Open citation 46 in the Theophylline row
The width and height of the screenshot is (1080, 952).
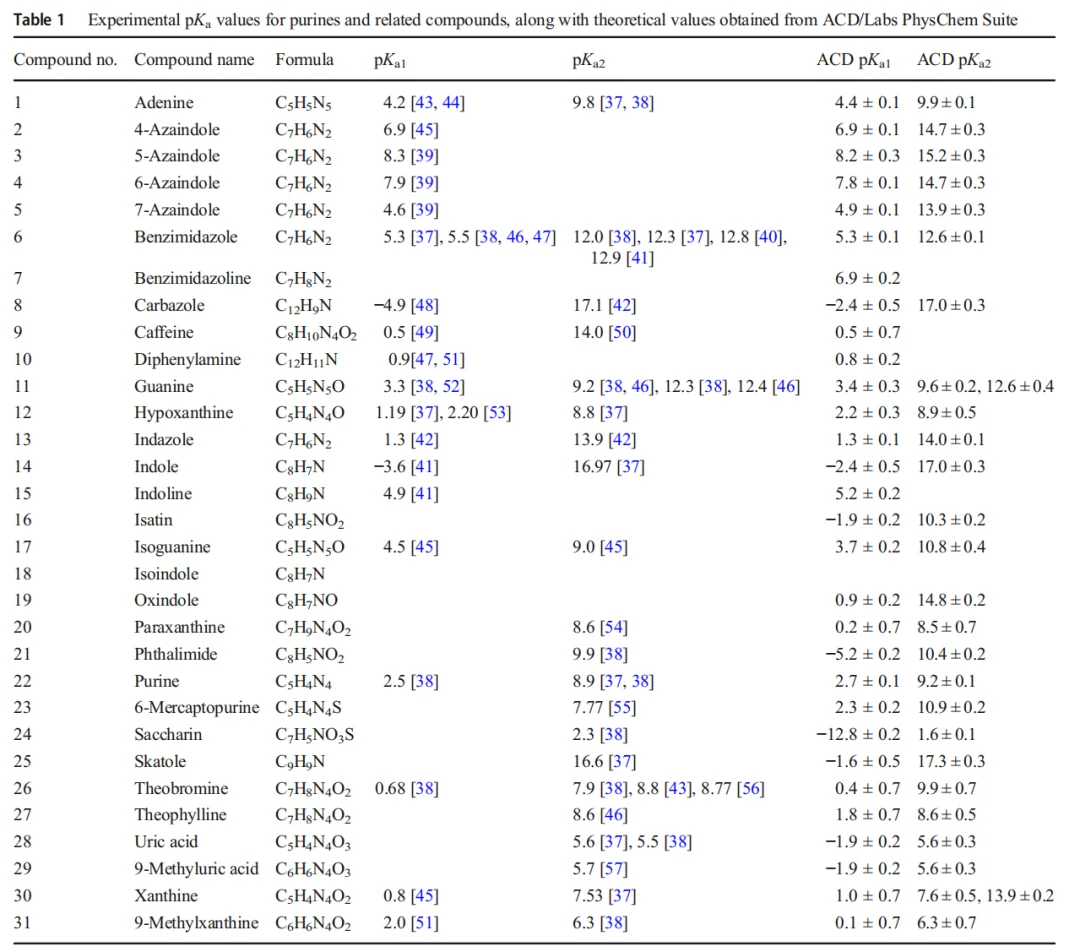614,815
